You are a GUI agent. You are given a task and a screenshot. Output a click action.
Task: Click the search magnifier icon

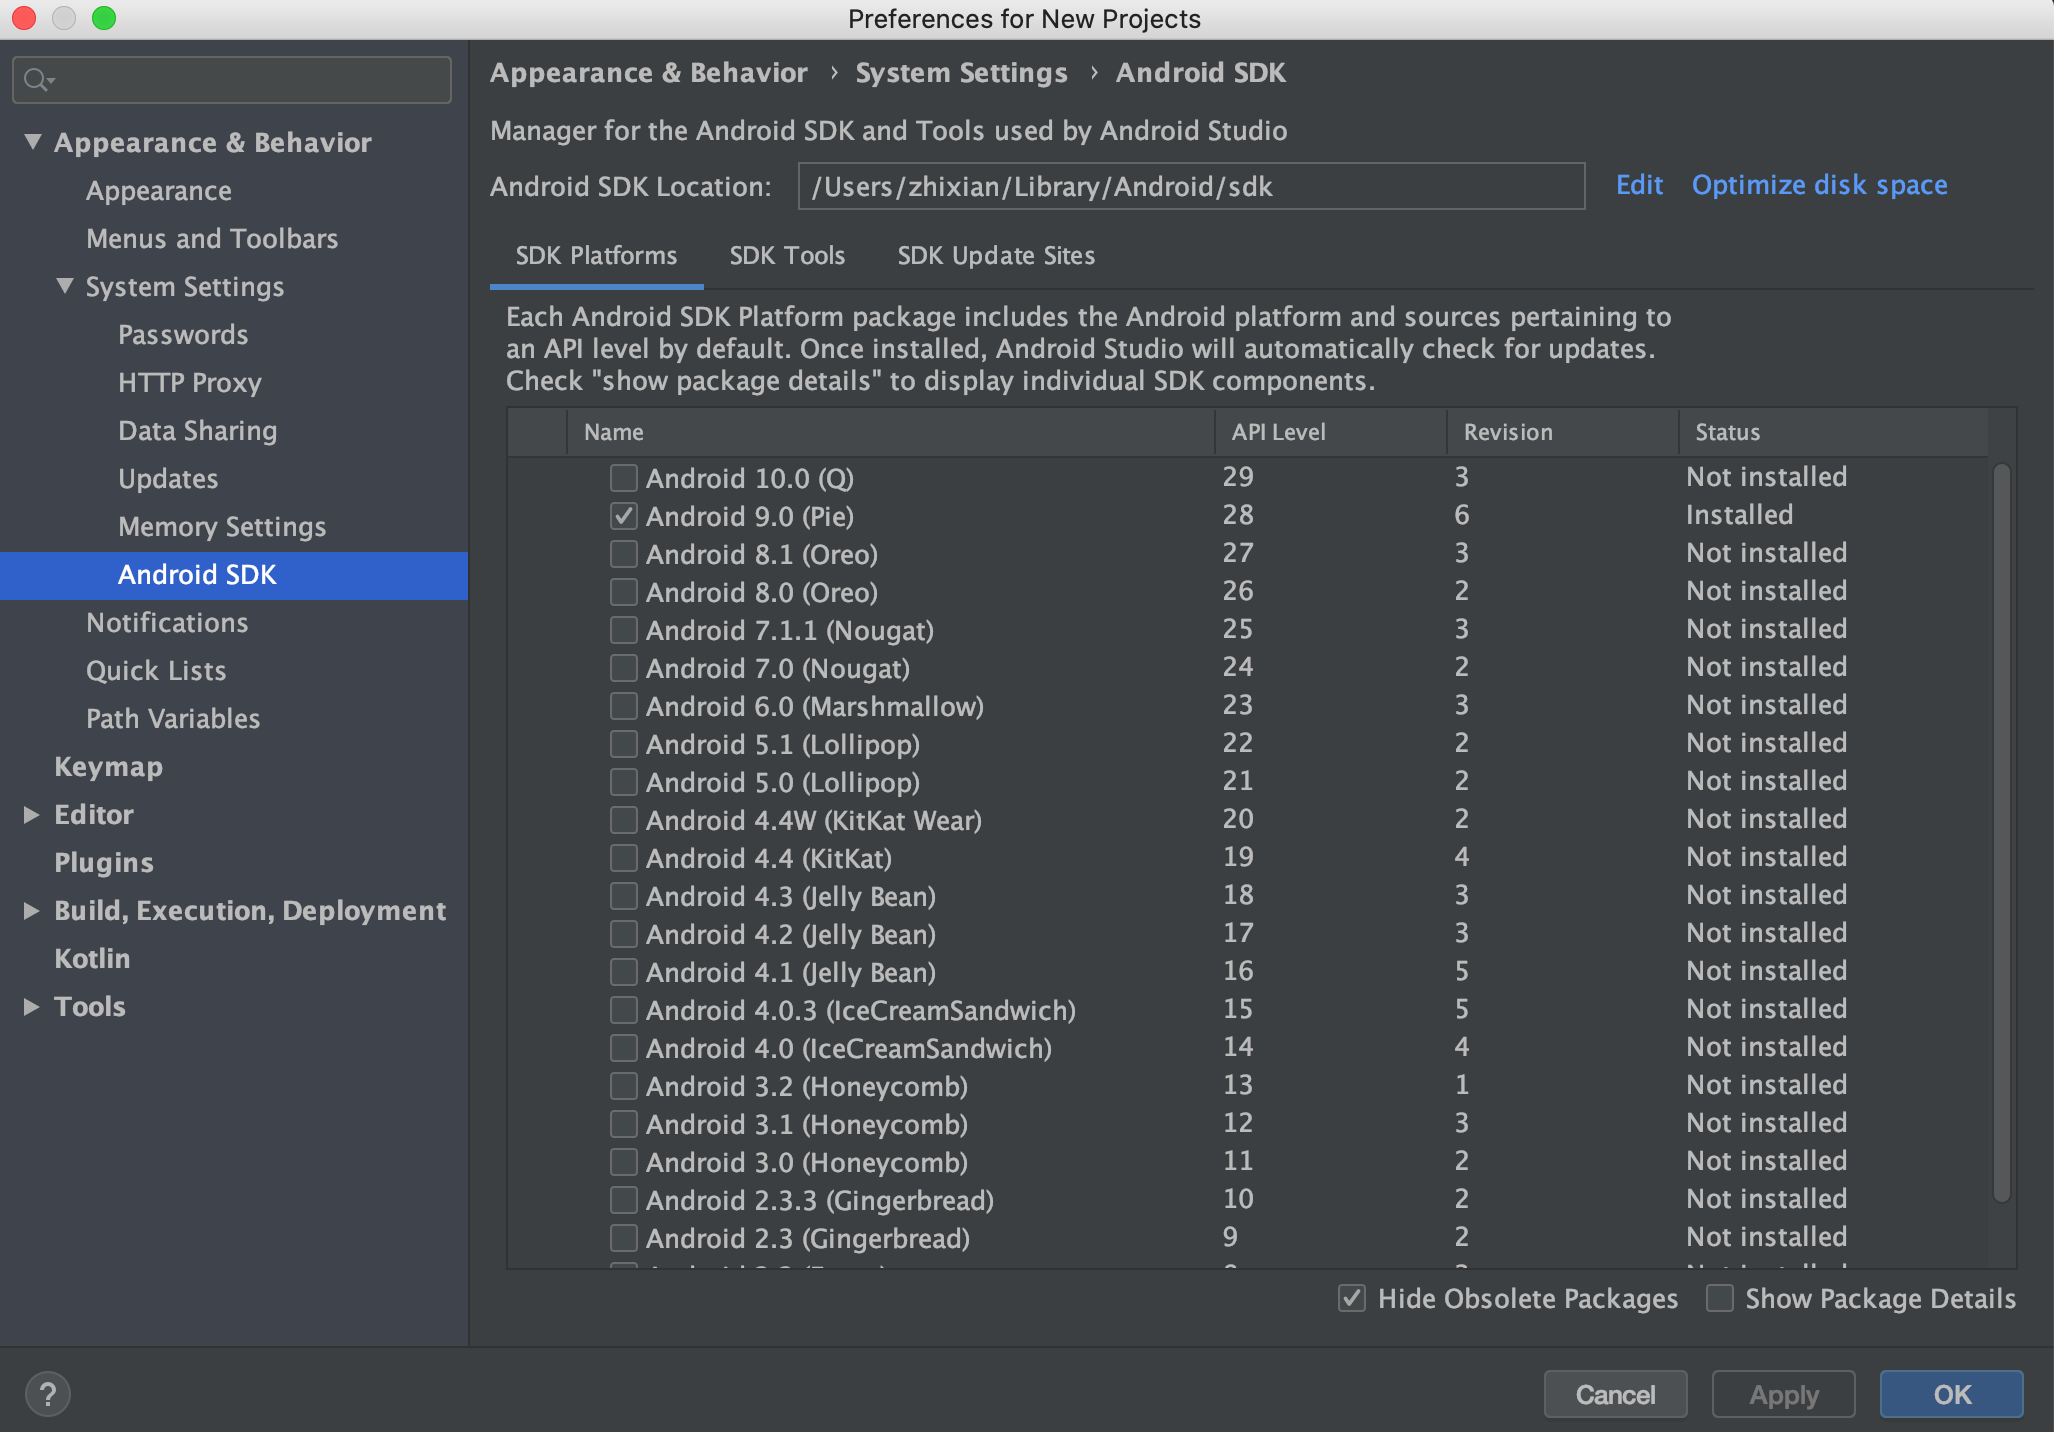(x=36, y=80)
